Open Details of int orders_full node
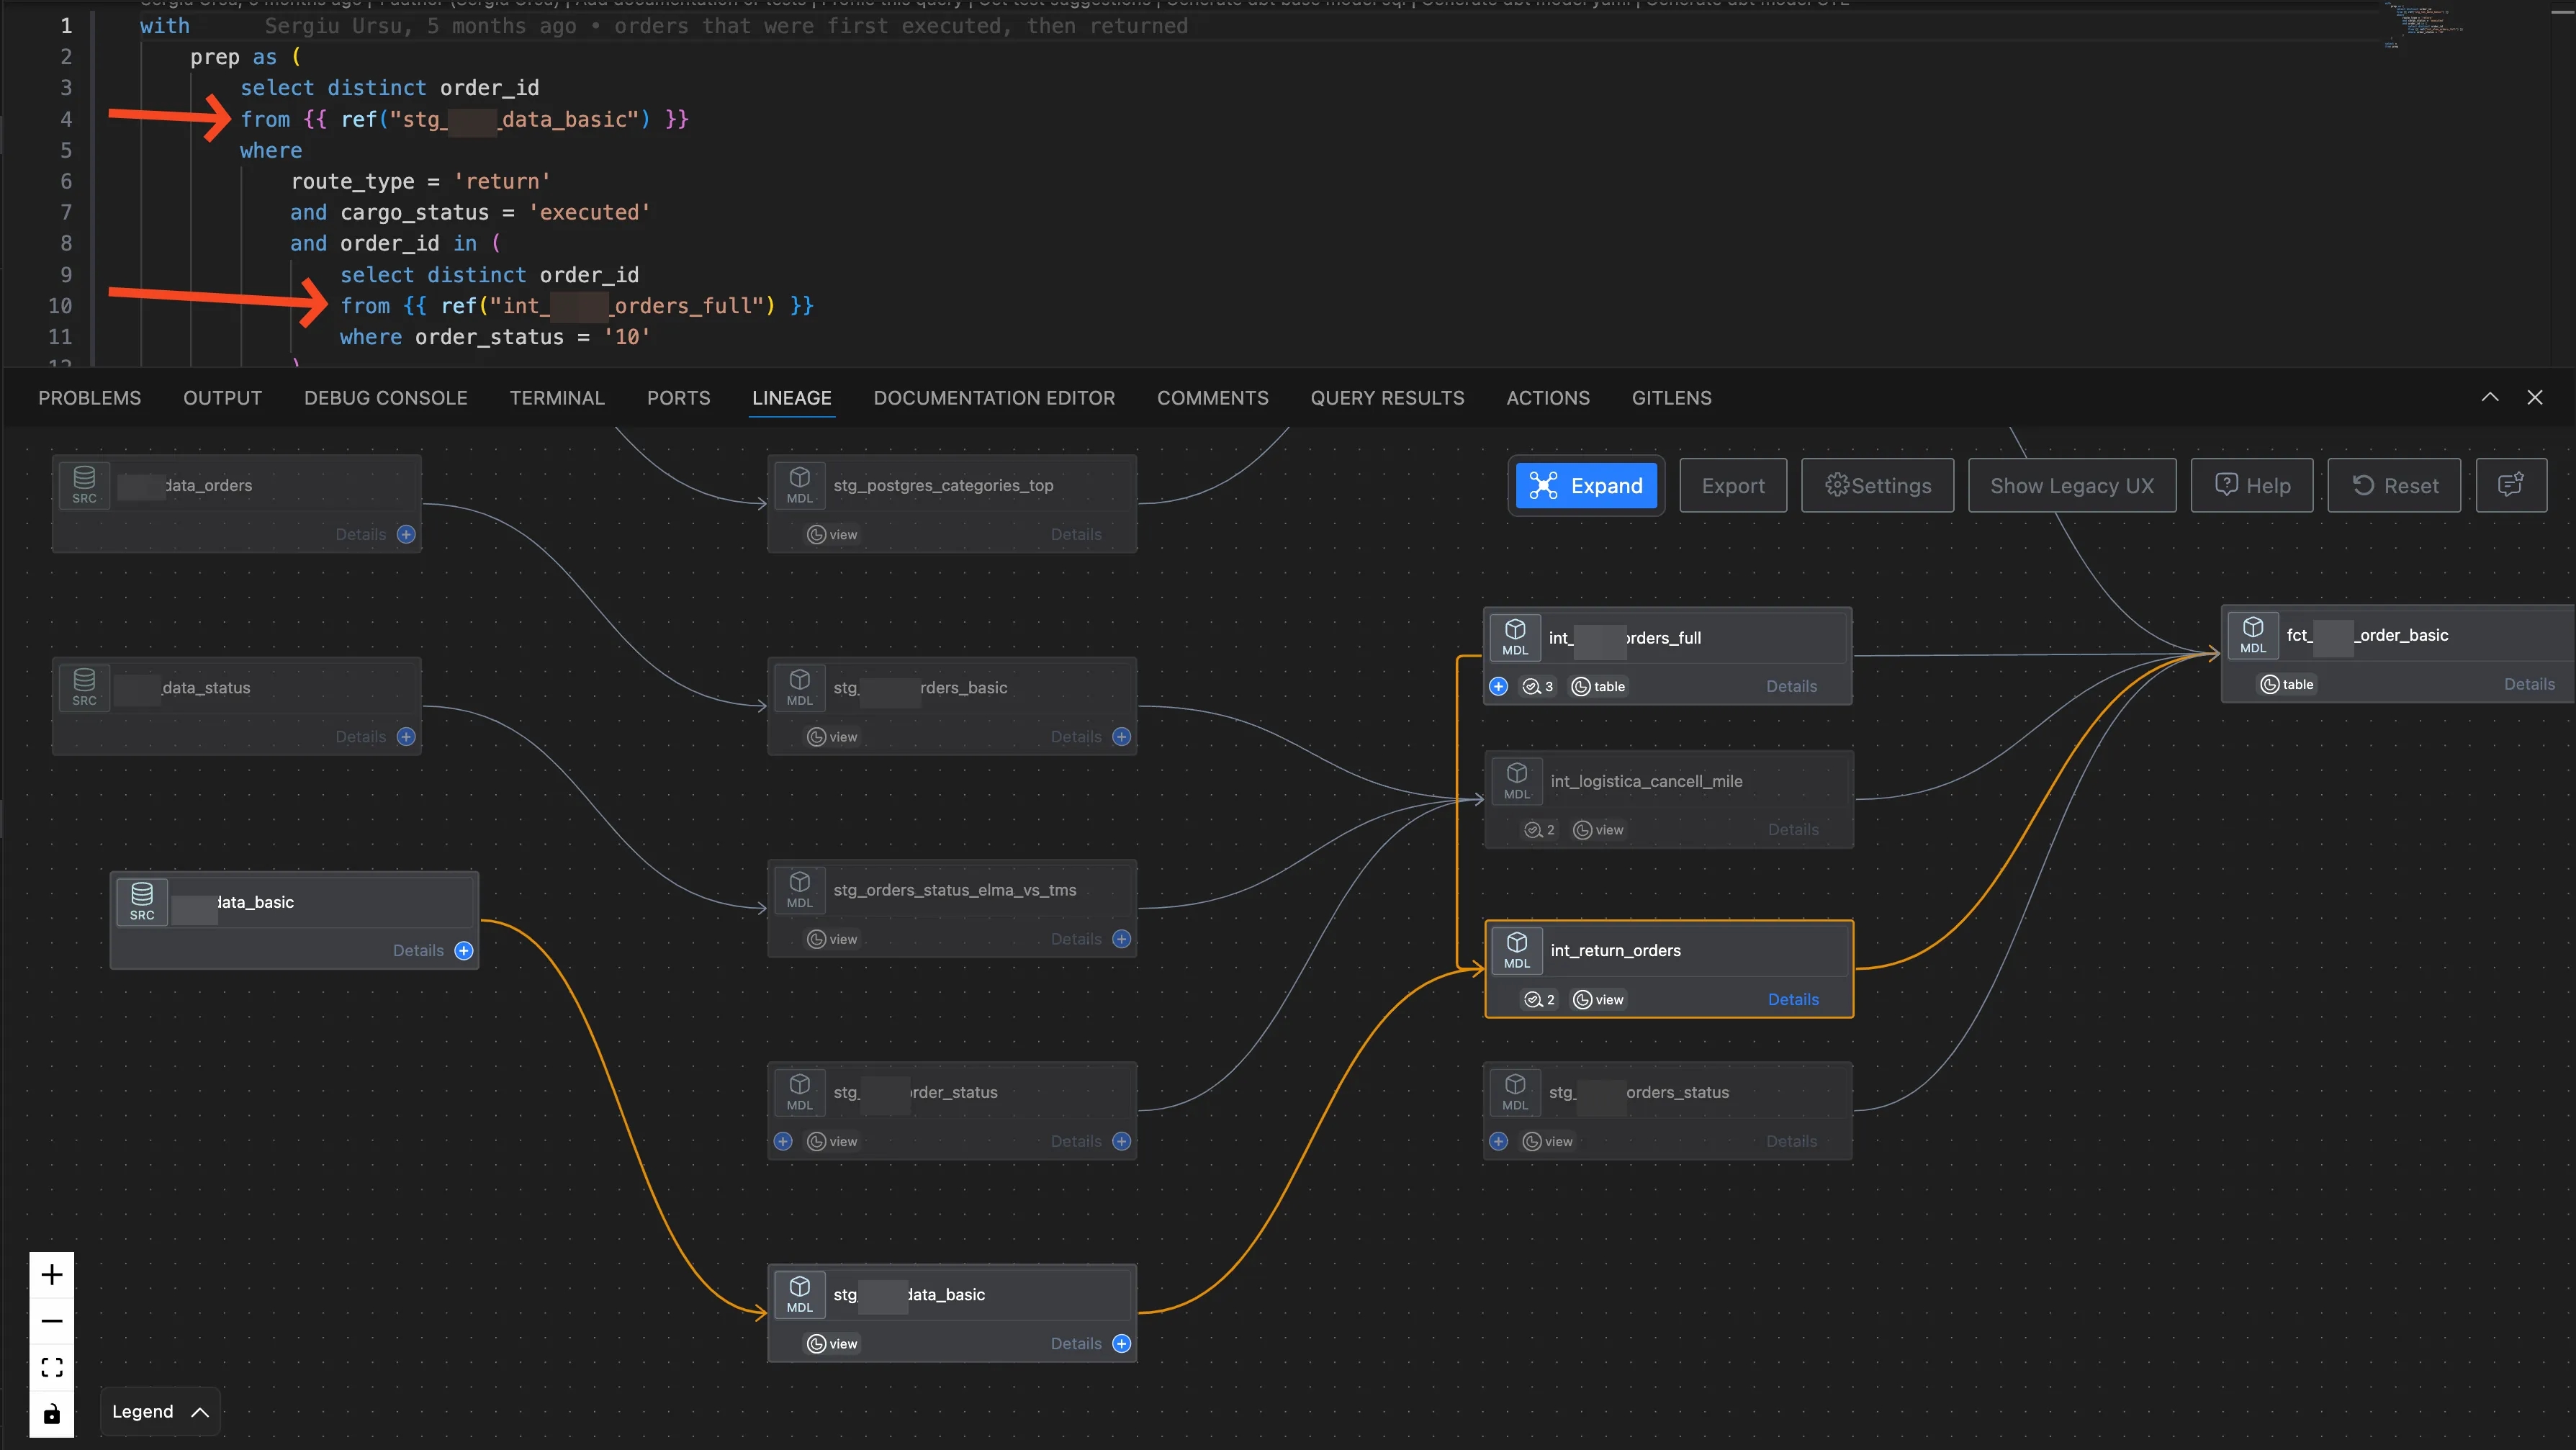The height and width of the screenshot is (1450, 2576). pos(1791,686)
